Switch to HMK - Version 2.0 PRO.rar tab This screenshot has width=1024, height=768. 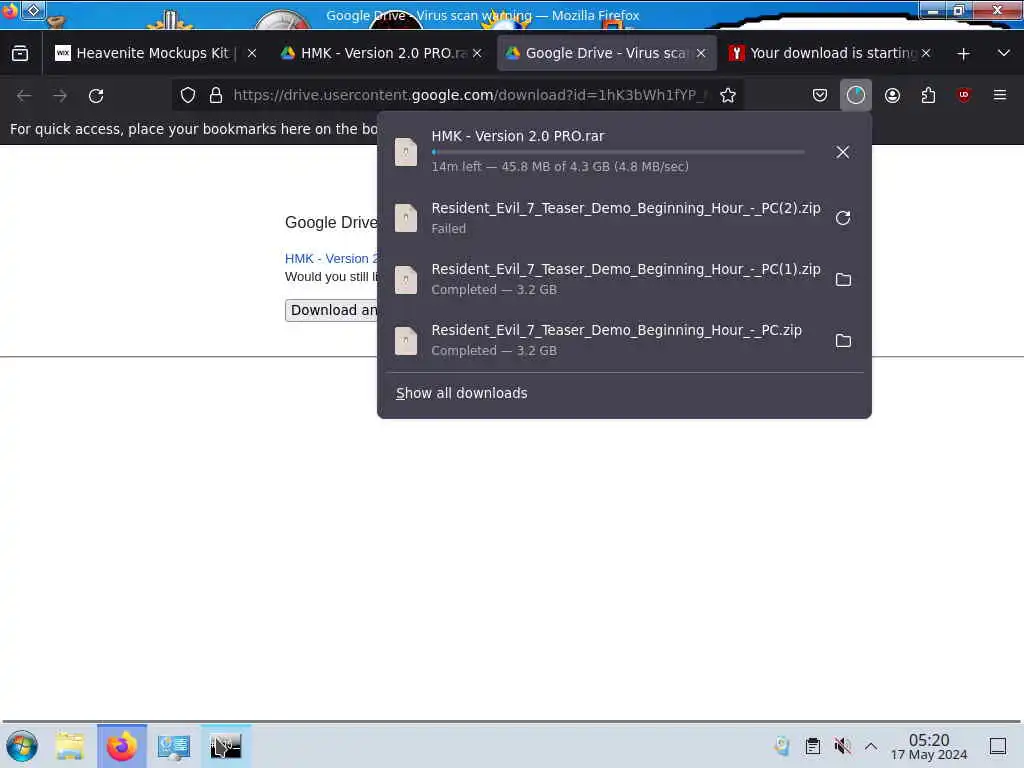pyautogui.click(x=383, y=54)
